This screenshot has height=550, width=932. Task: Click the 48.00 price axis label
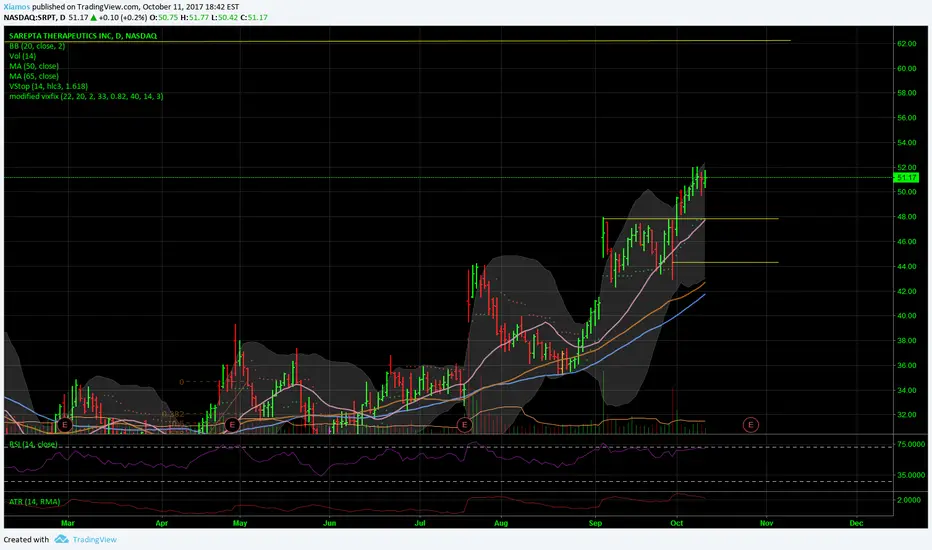906,217
